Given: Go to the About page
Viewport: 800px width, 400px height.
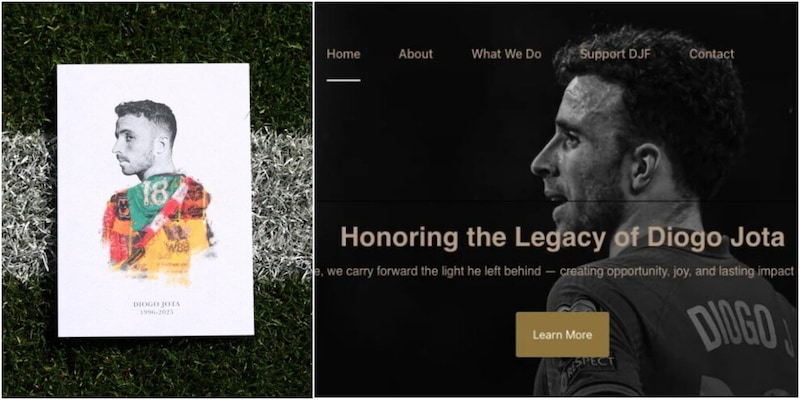Looking at the screenshot, I should pos(416,54).
